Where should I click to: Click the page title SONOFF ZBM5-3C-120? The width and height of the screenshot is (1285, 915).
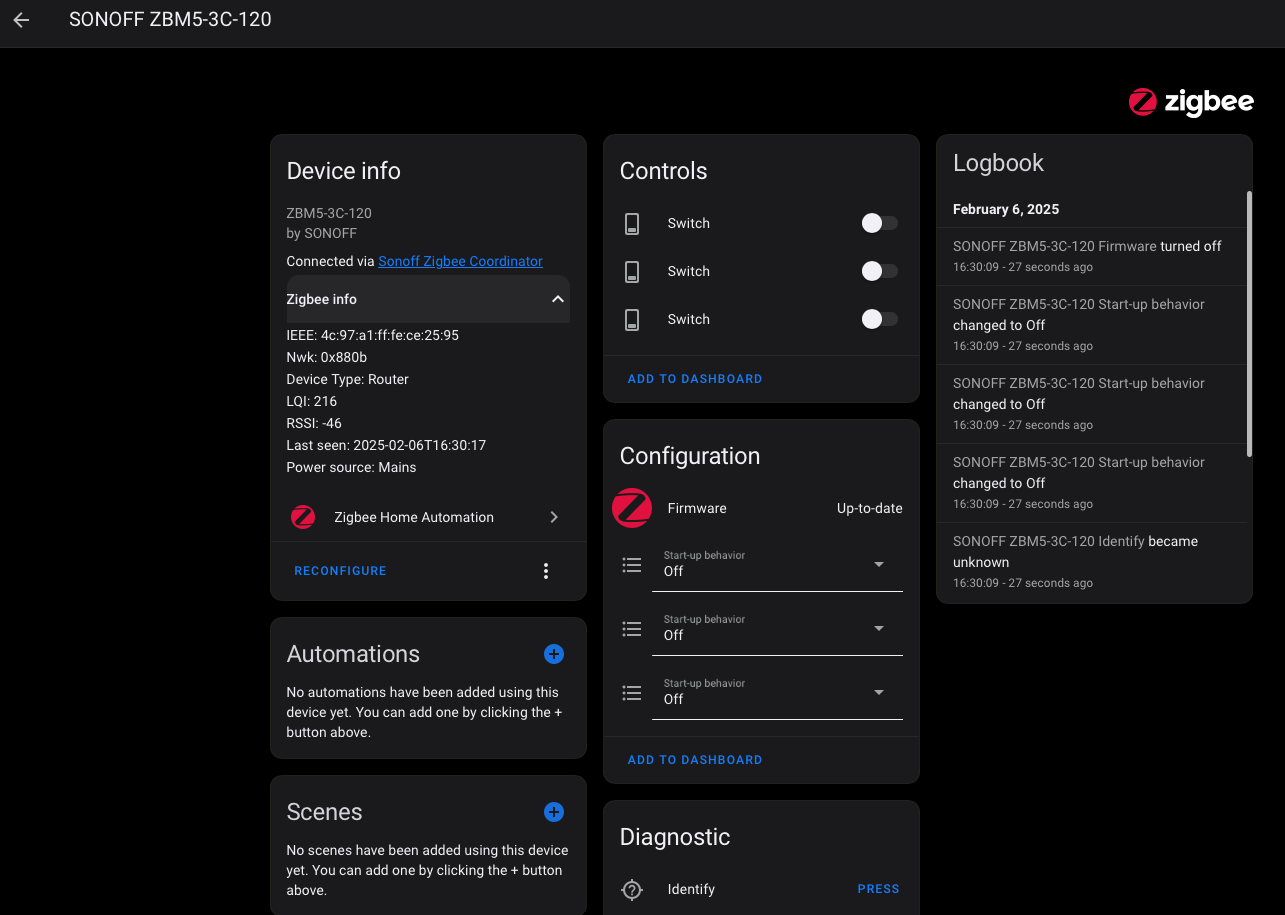click(170, 19)
